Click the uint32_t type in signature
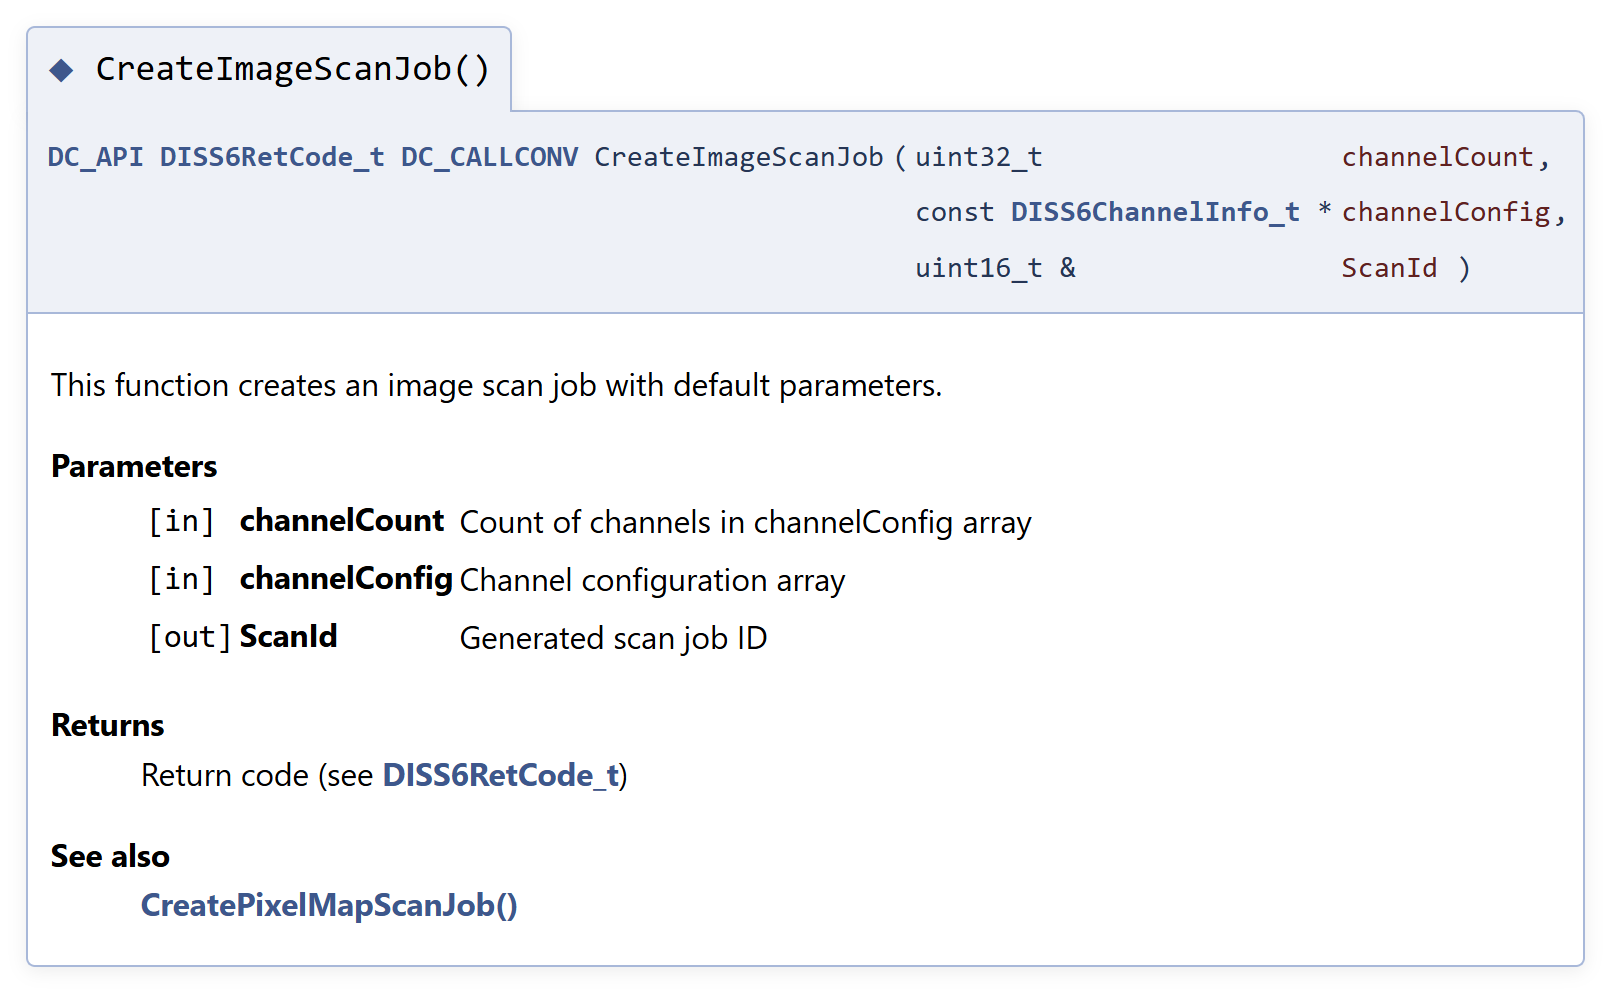The width and height of the screenshot is (1611, 997). (979, 157)
